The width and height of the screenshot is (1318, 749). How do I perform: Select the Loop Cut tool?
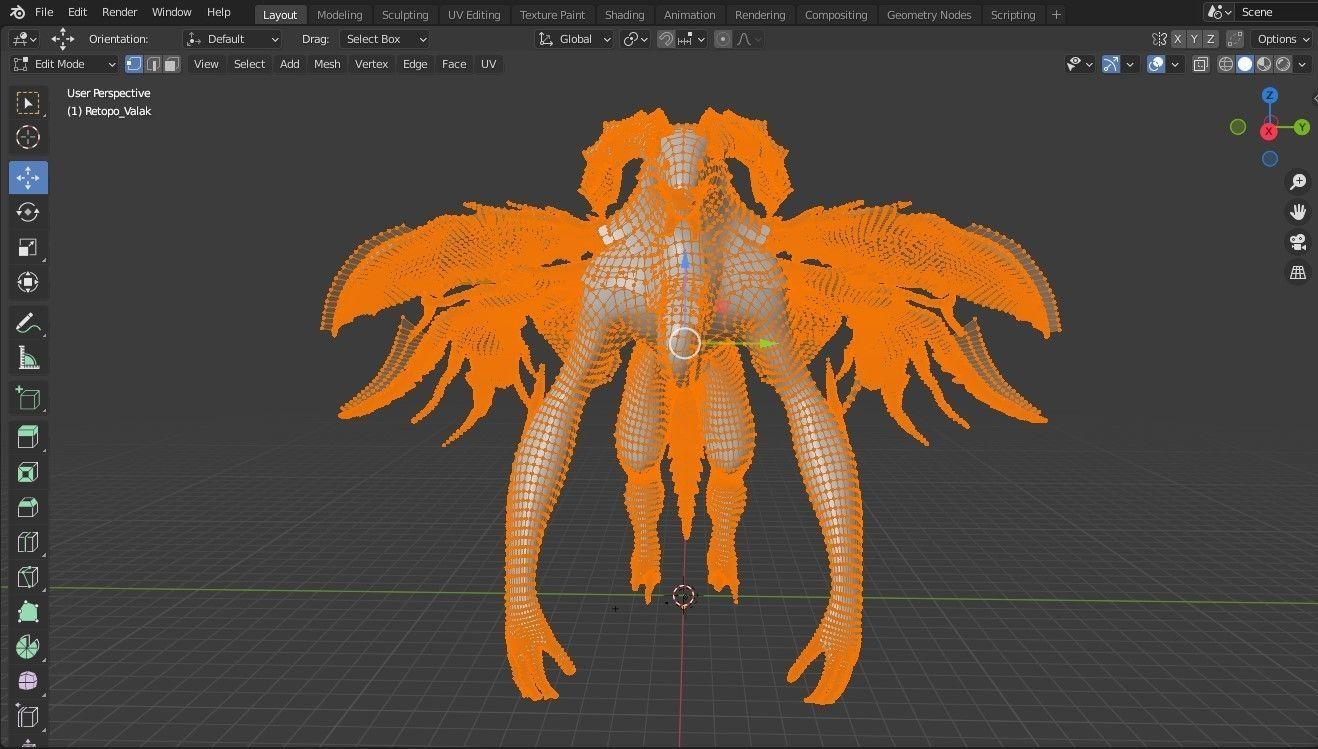click(x=28, y=542)
